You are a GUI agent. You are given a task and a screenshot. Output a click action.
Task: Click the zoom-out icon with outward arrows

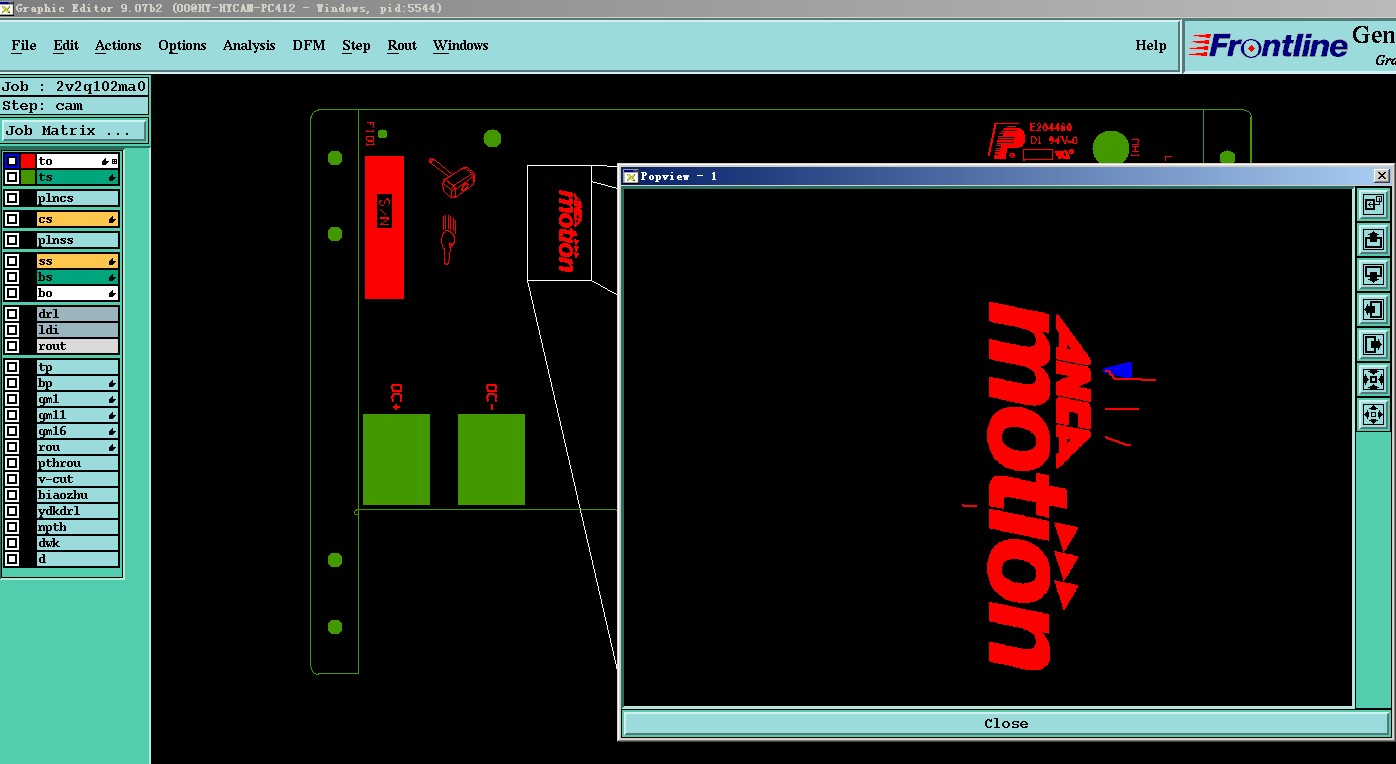point(1373,414)
